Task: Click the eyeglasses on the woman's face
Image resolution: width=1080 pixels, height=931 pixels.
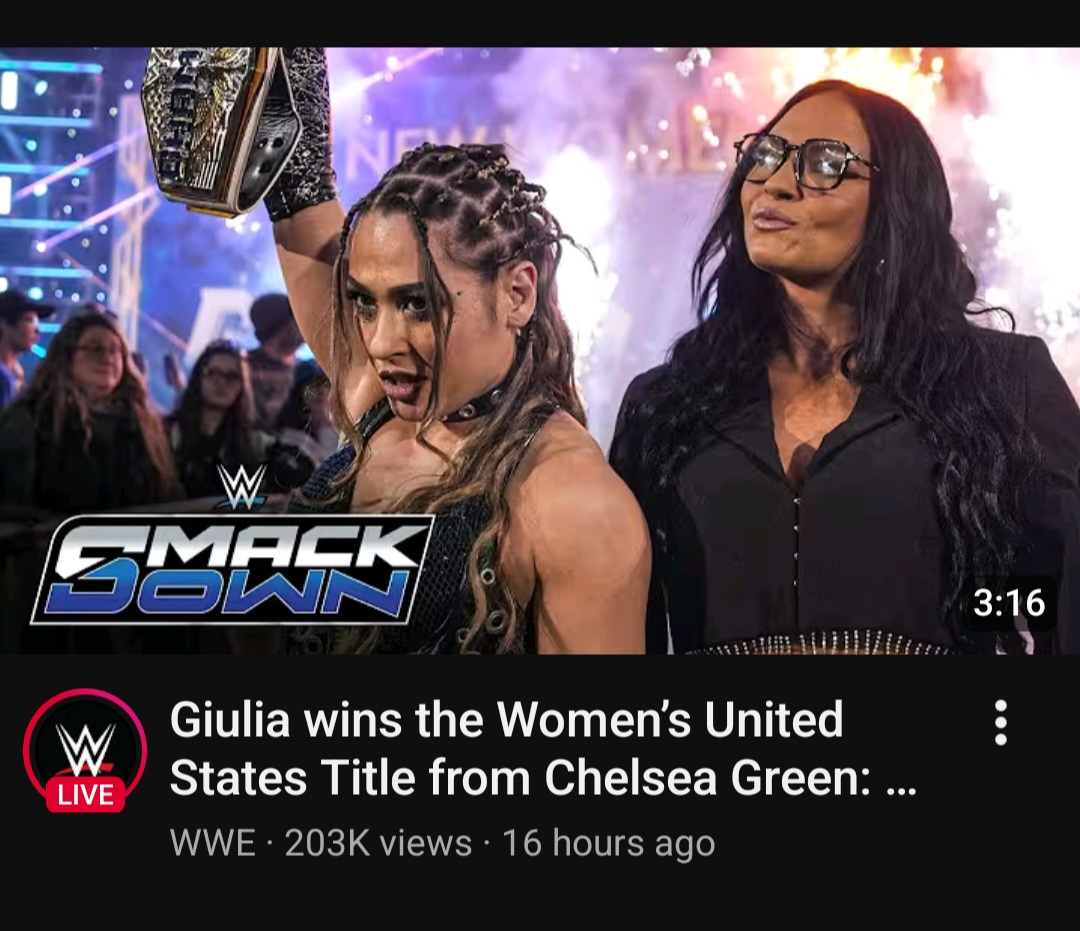Action: coord(804,160)
